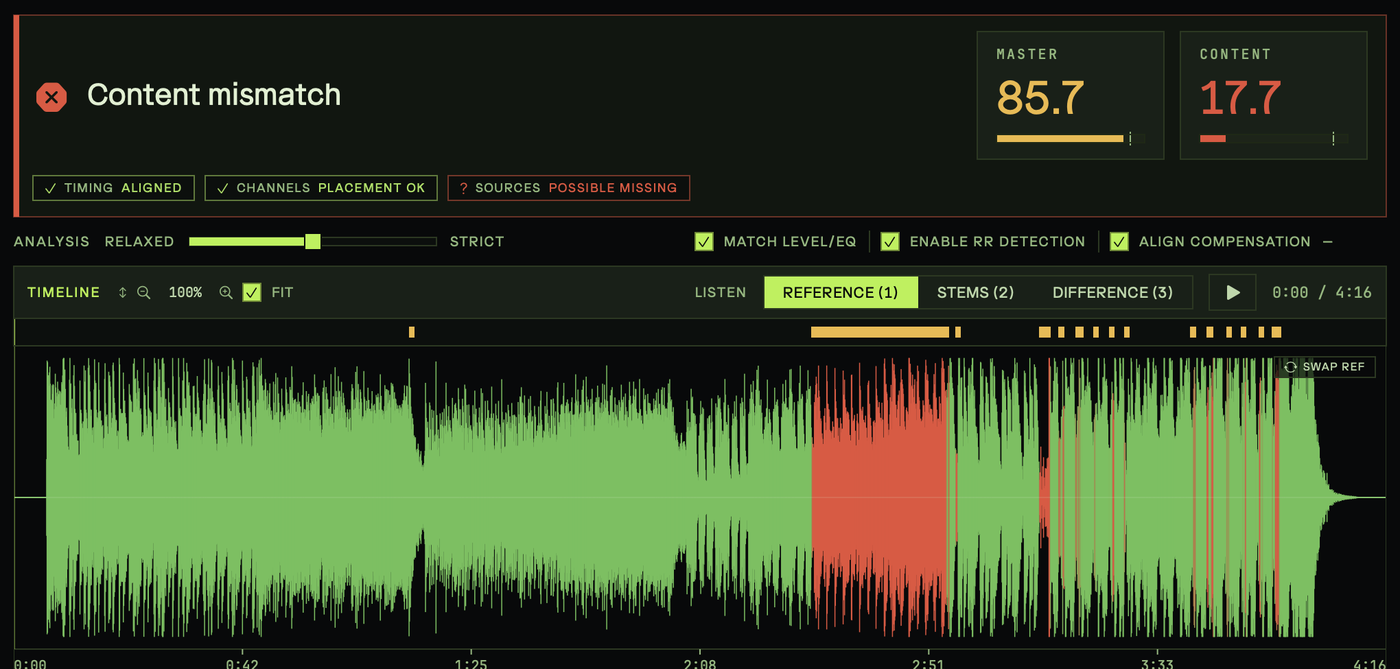The height and width of the screenshot is (669, 1400).
Task: Click the 2:51 timestamp on the time axis
Action: (x=928, y=663)
